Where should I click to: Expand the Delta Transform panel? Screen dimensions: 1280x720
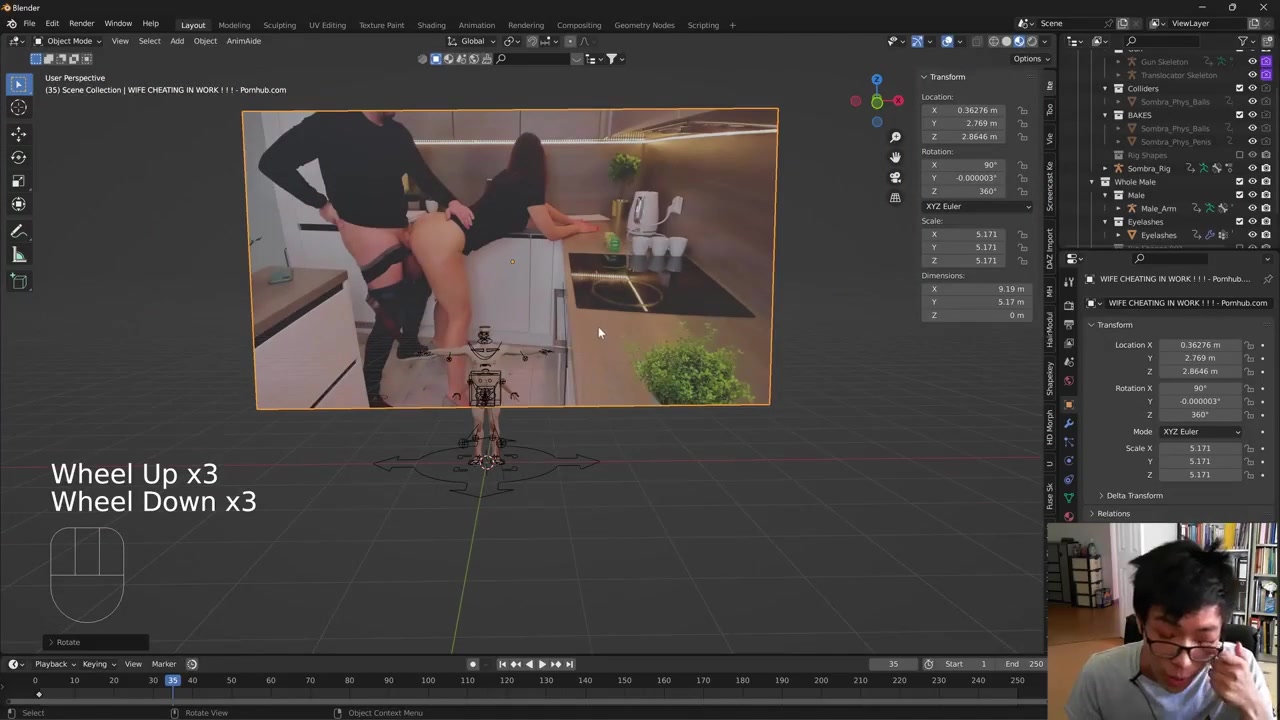[x=1134, y=495]
